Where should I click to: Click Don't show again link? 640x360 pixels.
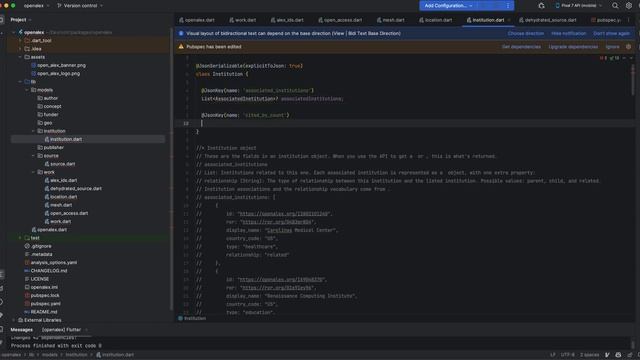tap(611, 33)
